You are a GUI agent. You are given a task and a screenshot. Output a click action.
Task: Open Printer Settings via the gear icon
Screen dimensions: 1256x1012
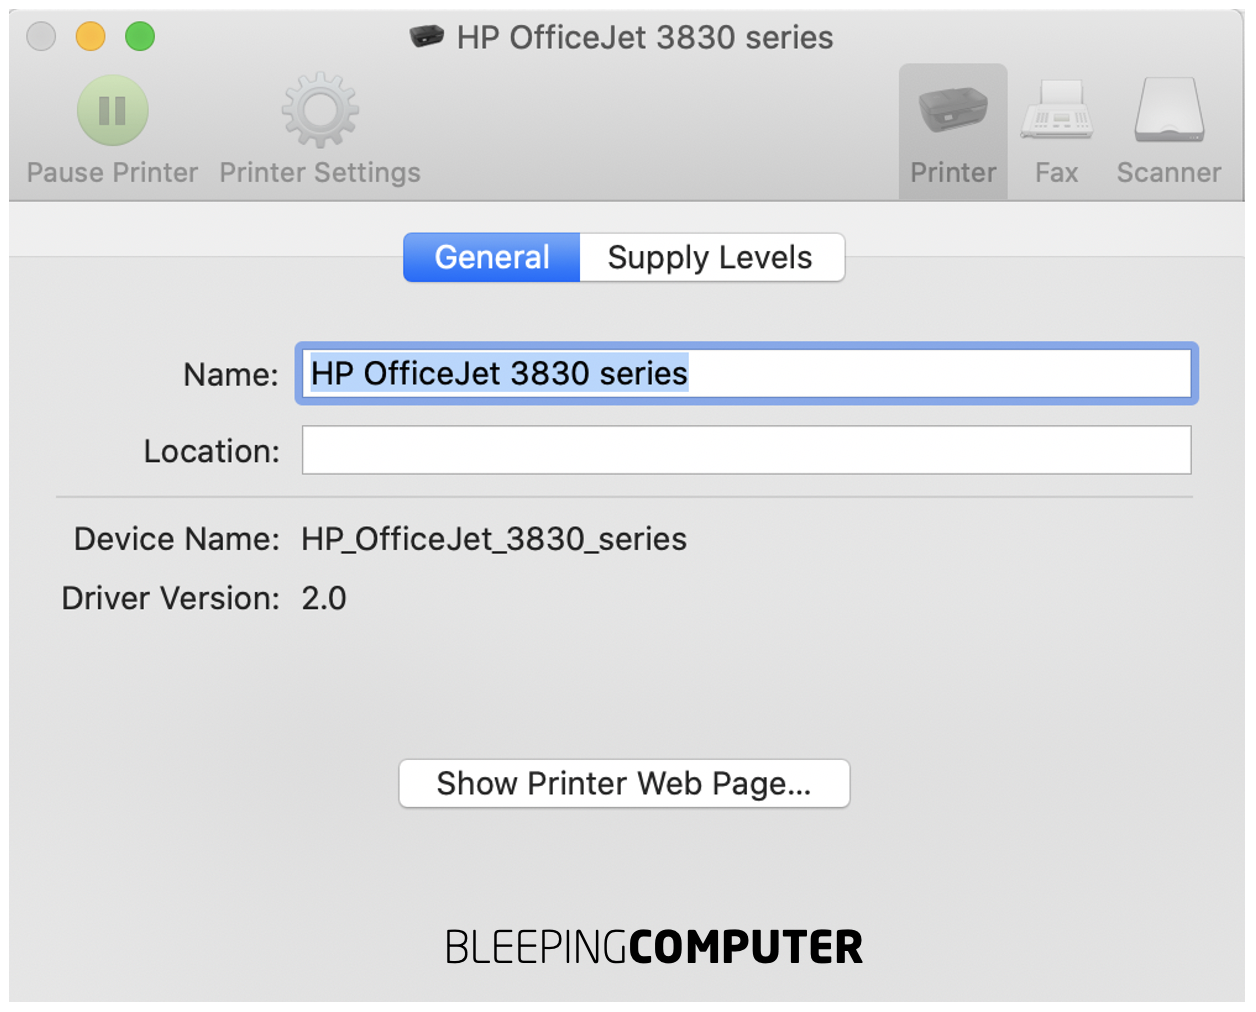[318, 110]
